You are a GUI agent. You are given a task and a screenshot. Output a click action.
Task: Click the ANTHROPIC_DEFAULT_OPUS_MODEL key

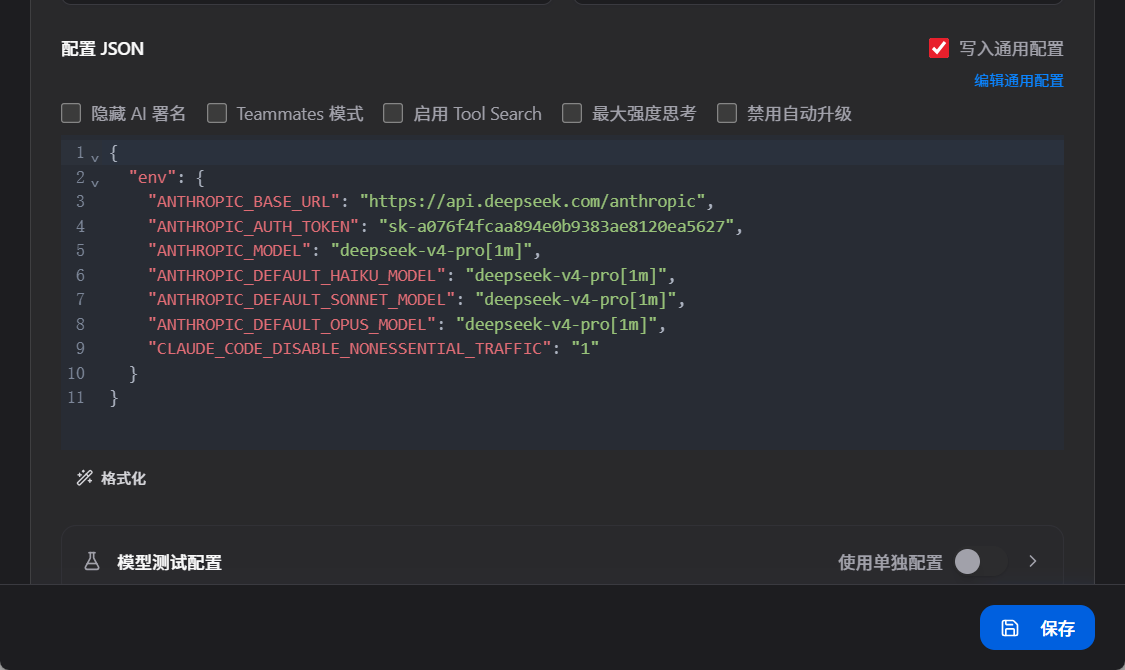click(291, 325)
